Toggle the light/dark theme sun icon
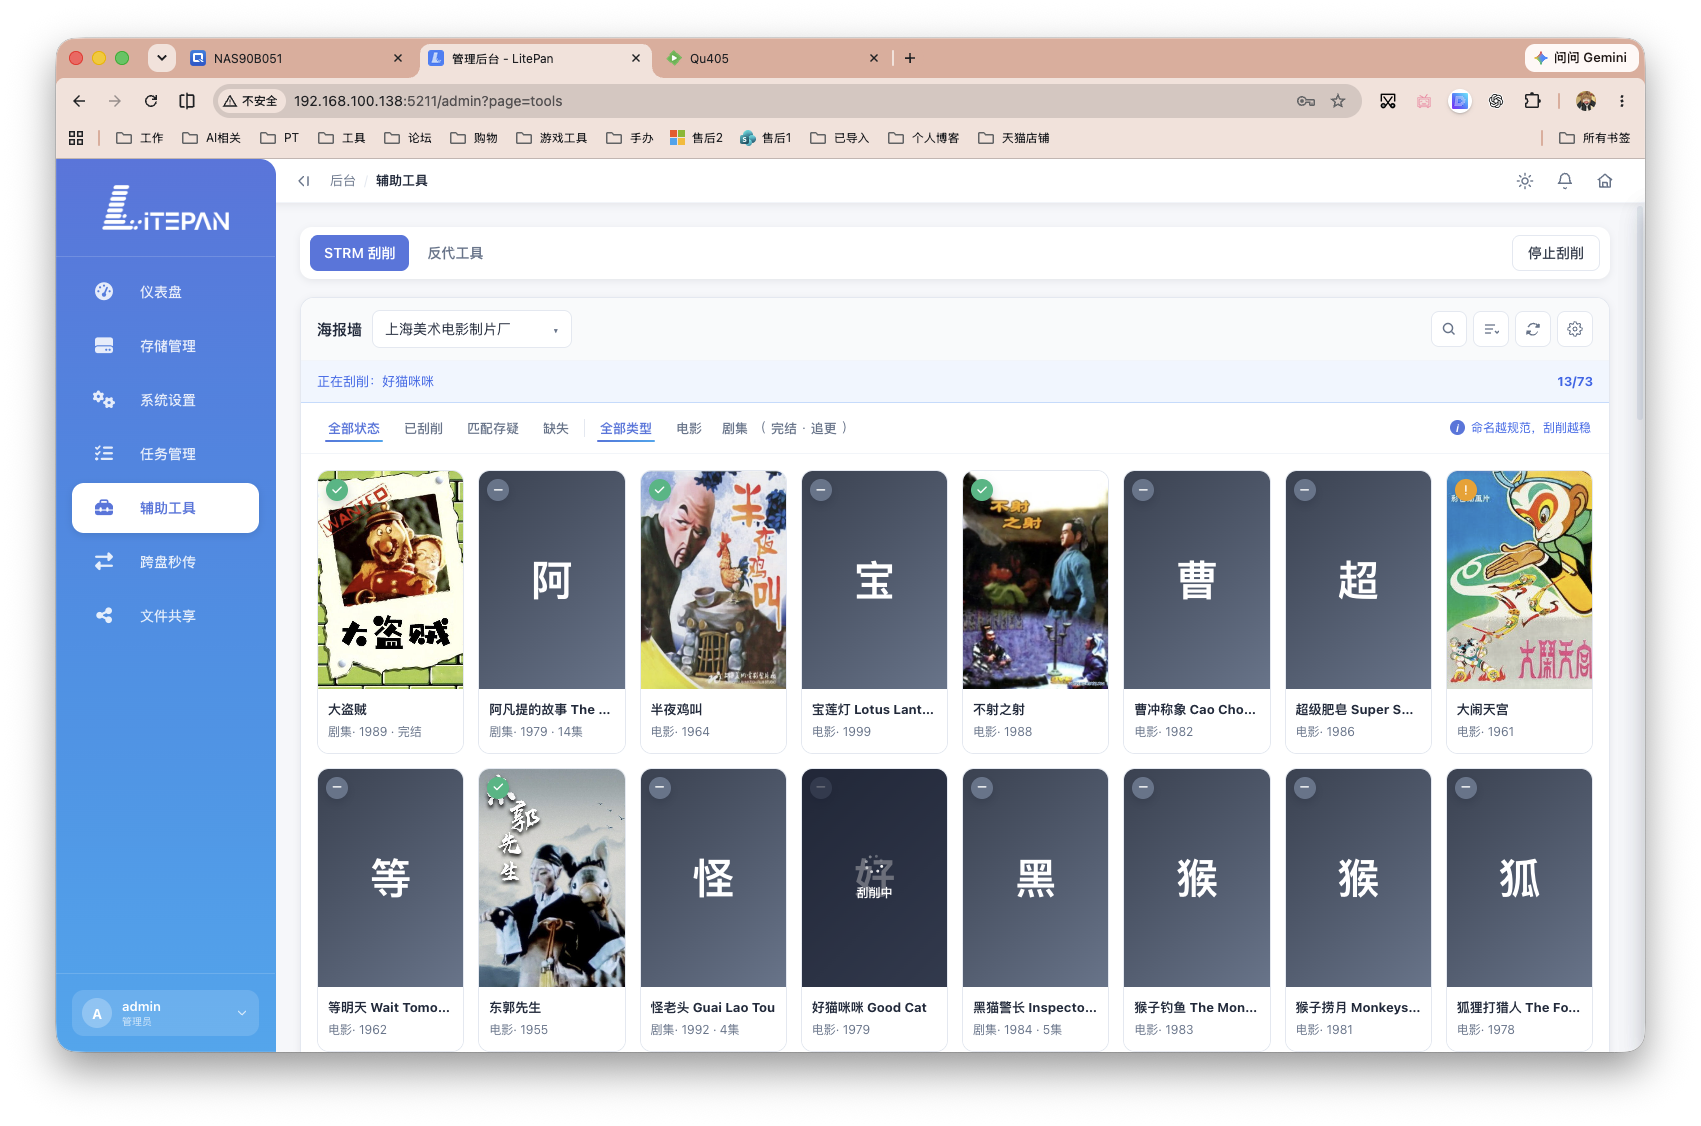The width and height of the screenshot is (1701, 1126). point(1525,181)
